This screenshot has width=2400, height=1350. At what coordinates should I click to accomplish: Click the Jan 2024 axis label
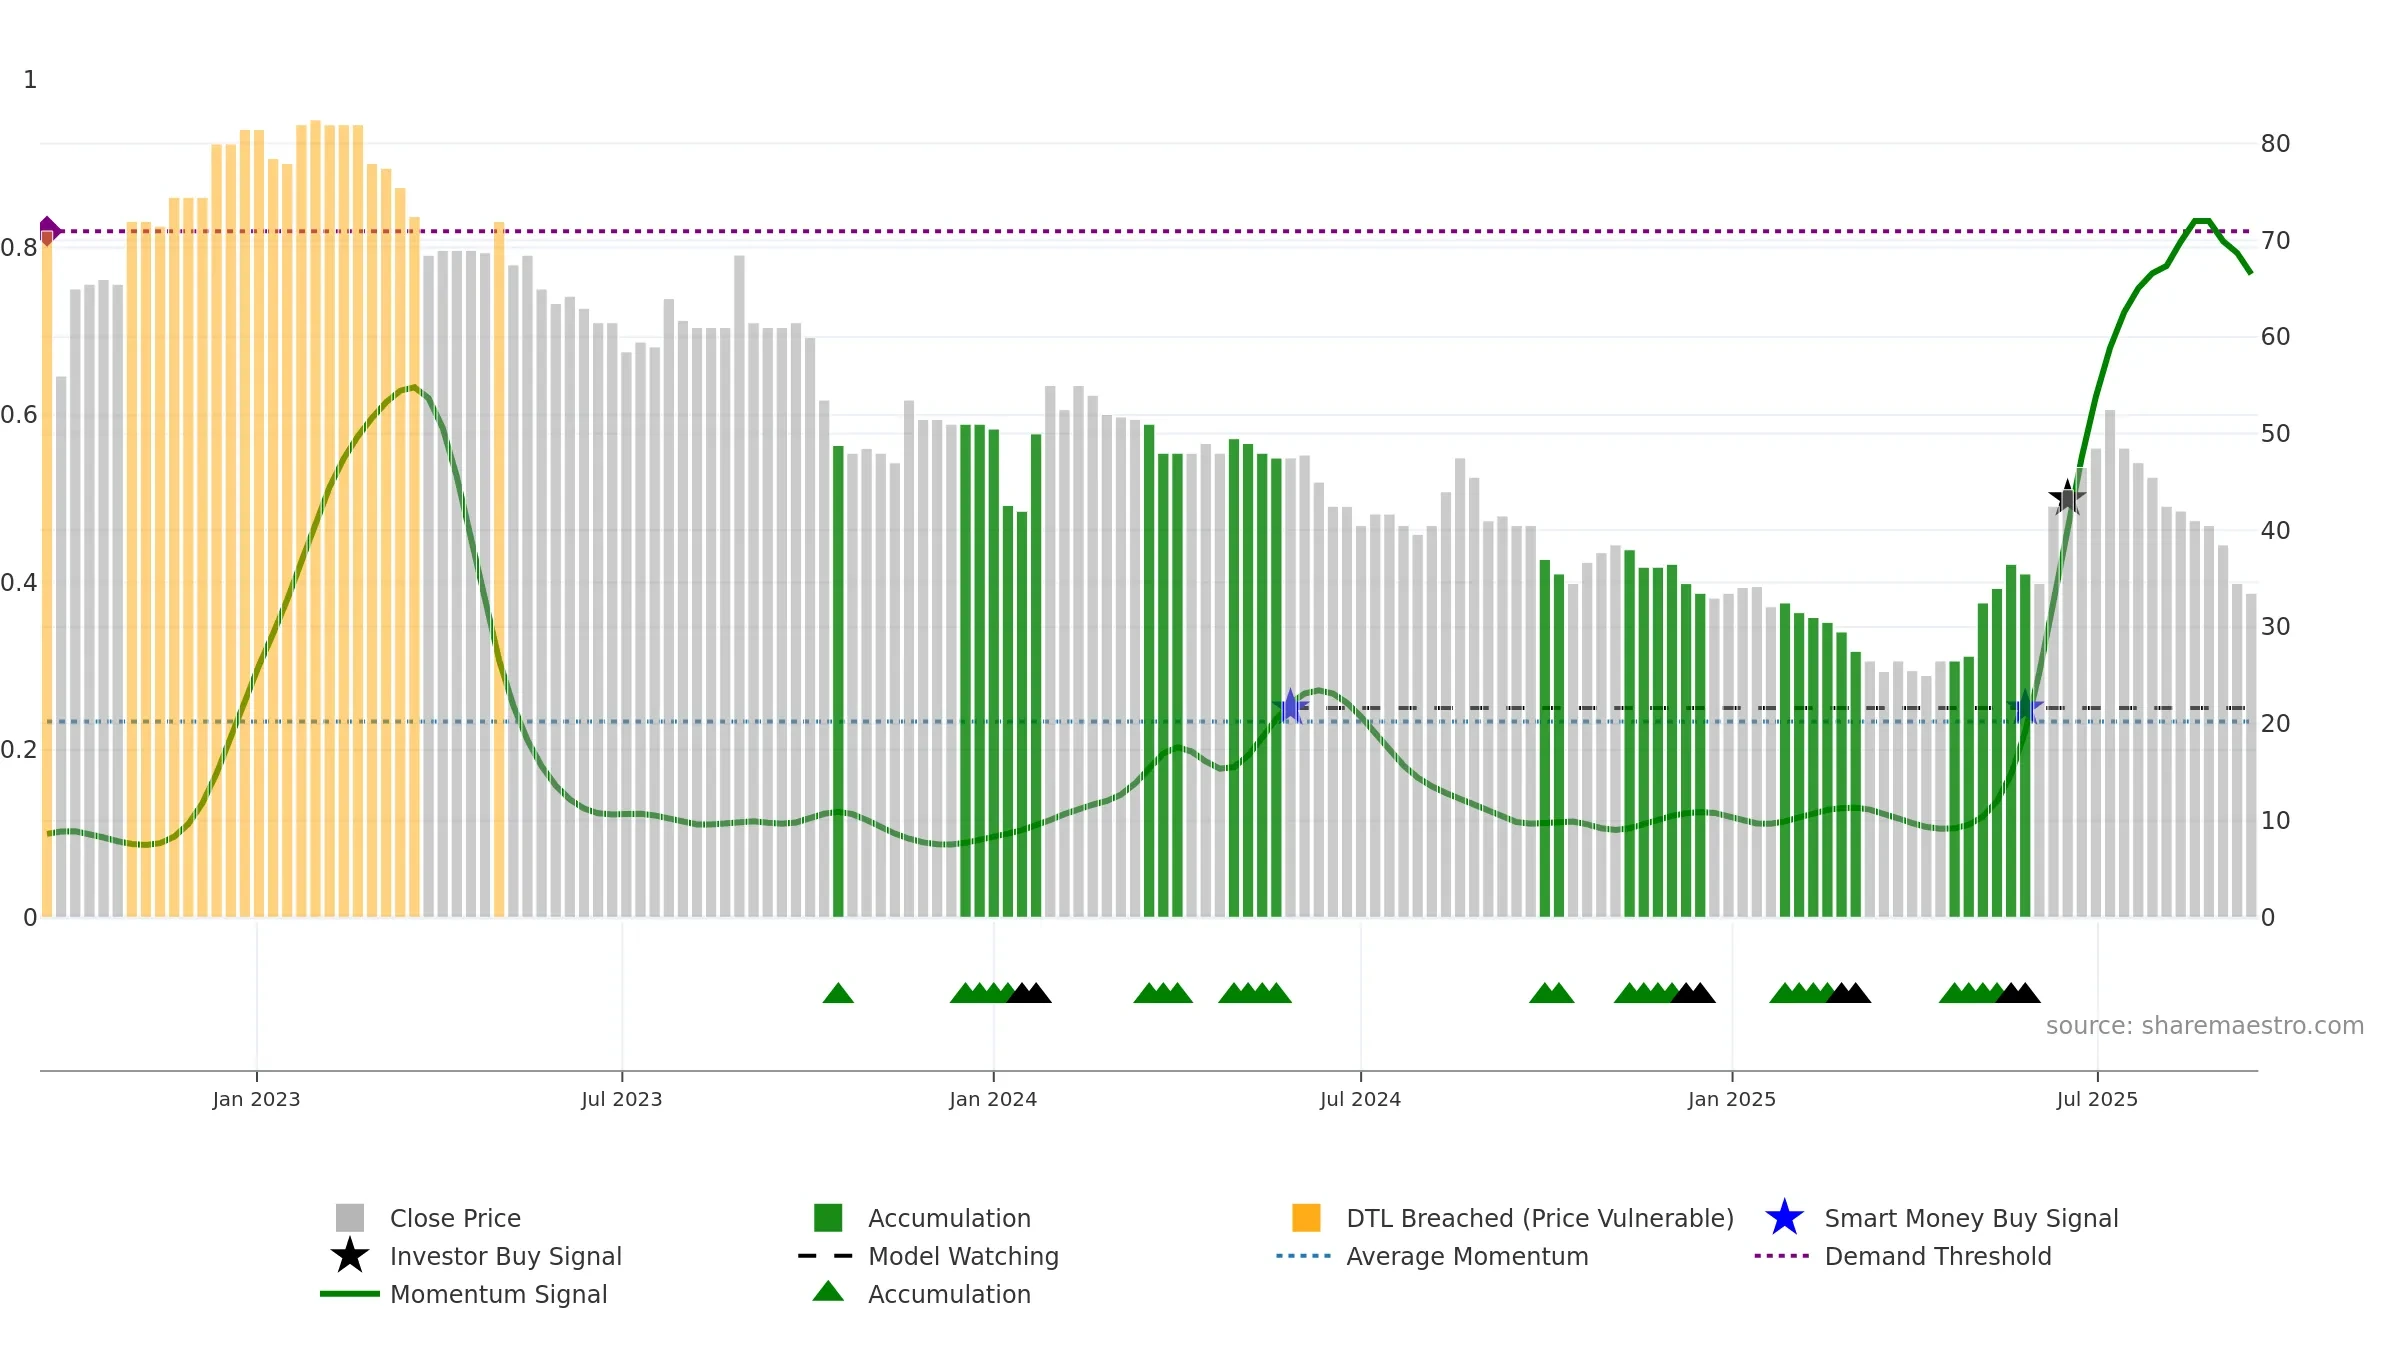click(x=993, y=1100)
